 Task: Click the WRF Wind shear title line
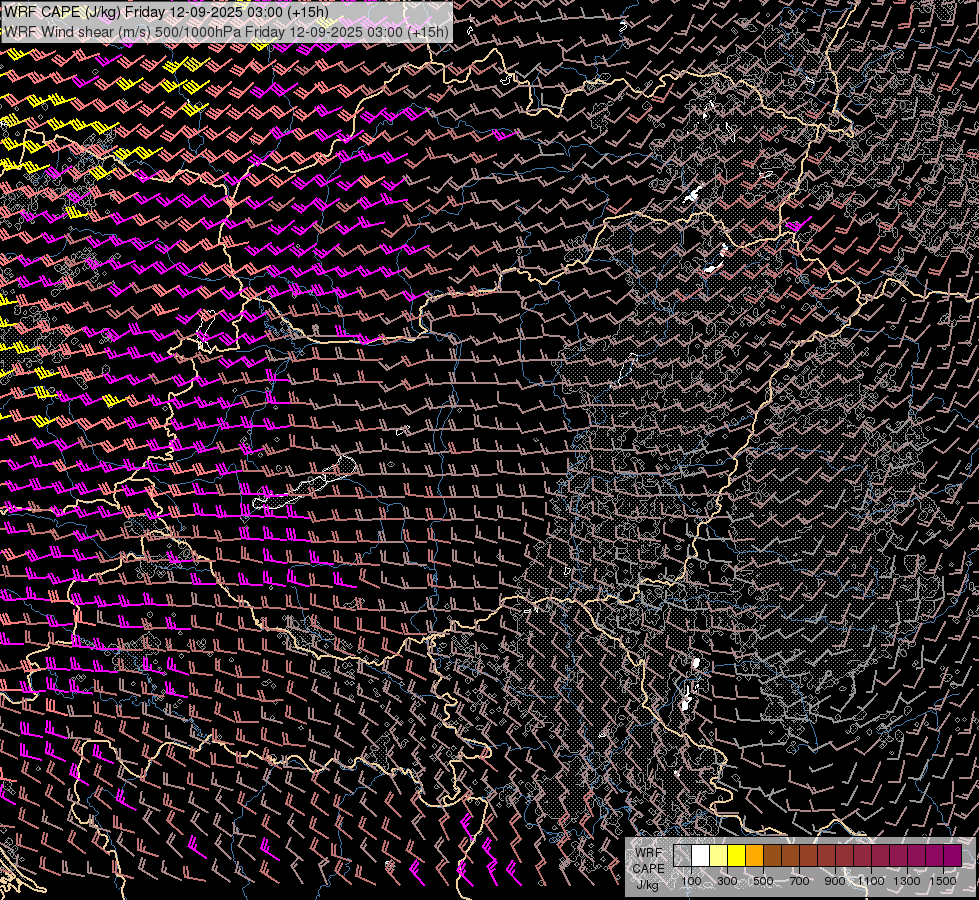[226, 31]
